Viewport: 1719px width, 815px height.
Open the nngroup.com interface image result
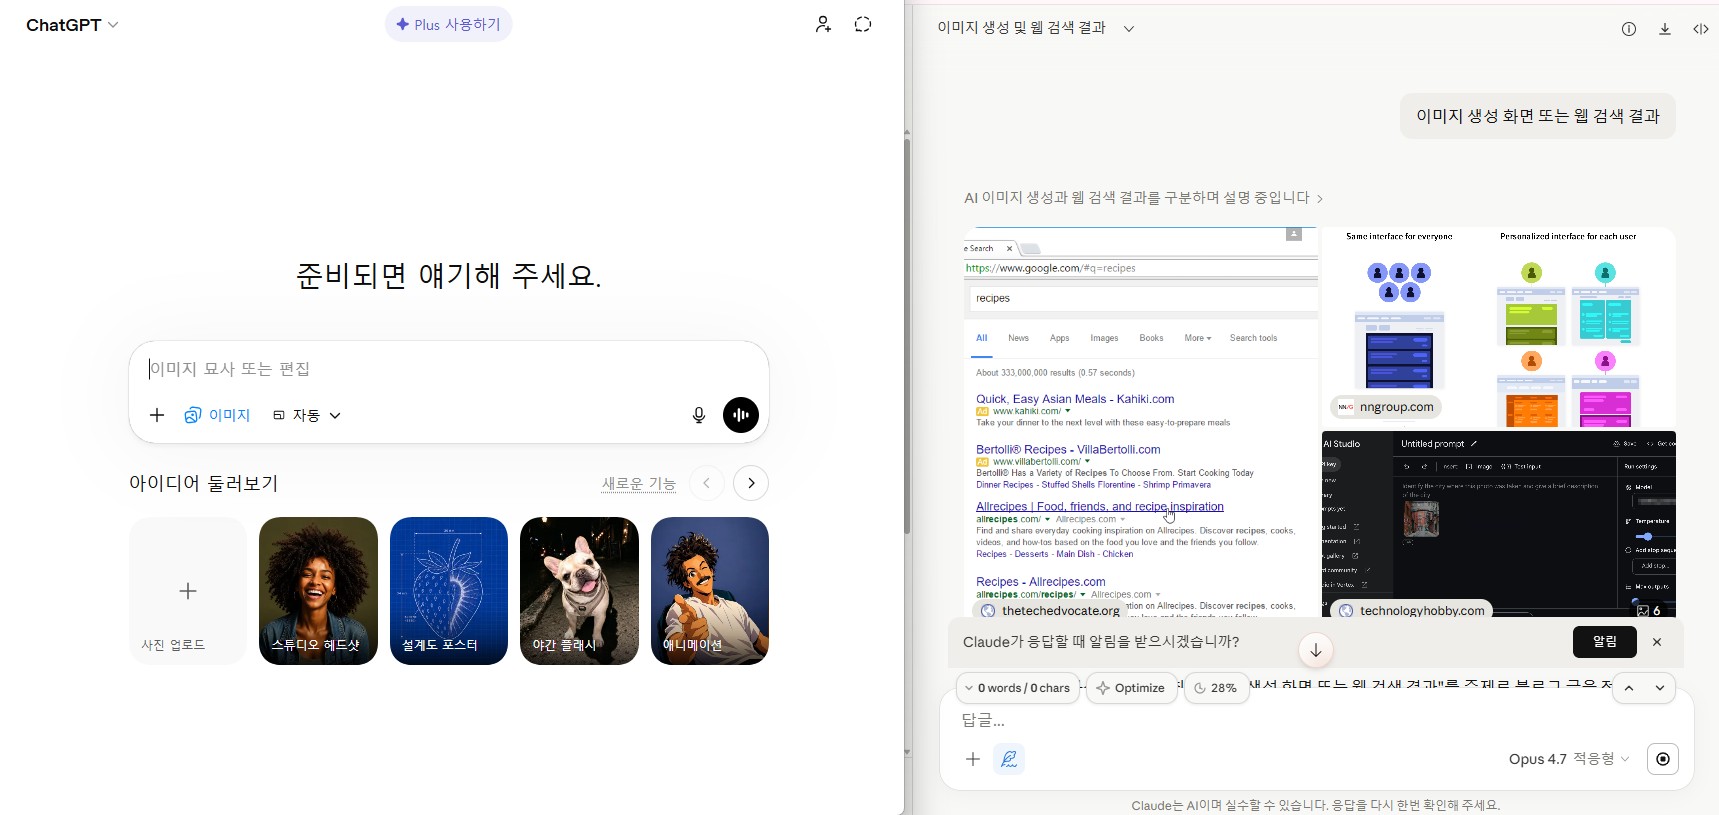(1499, 327)
